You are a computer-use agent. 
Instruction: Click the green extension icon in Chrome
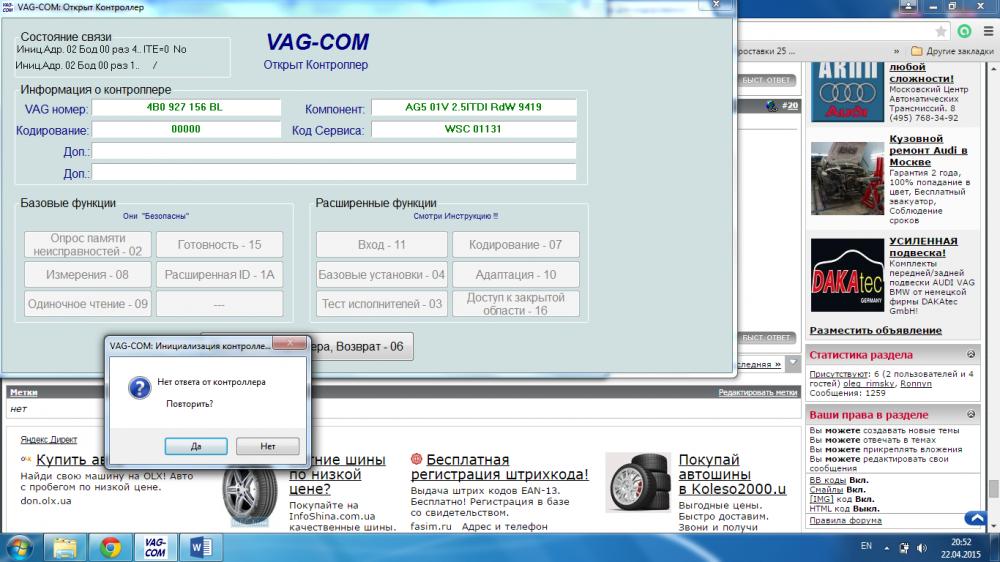click(x=963, y=31)
